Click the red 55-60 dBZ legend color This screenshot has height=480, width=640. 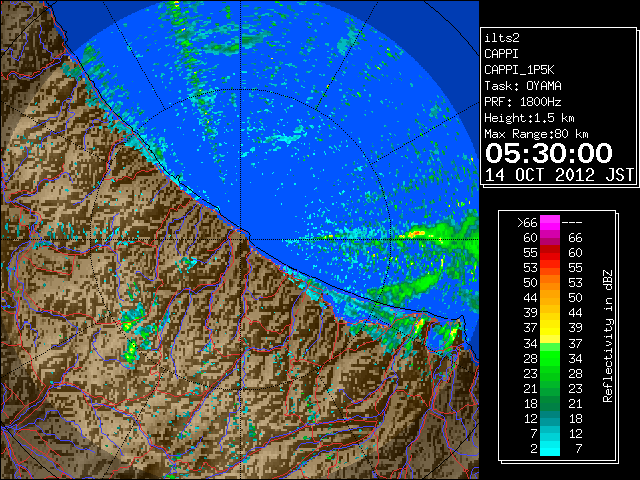click(550, 253)
